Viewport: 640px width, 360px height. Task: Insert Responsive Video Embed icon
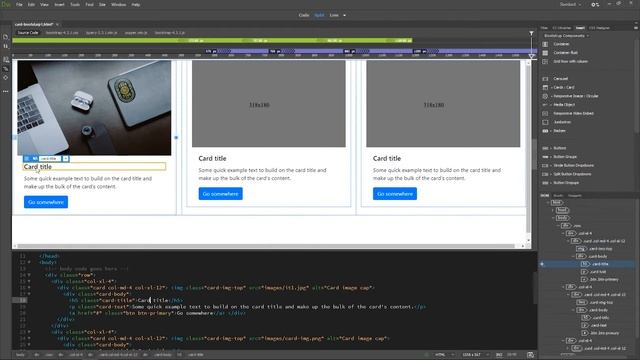pyautogui.click(x=545, y=113)
